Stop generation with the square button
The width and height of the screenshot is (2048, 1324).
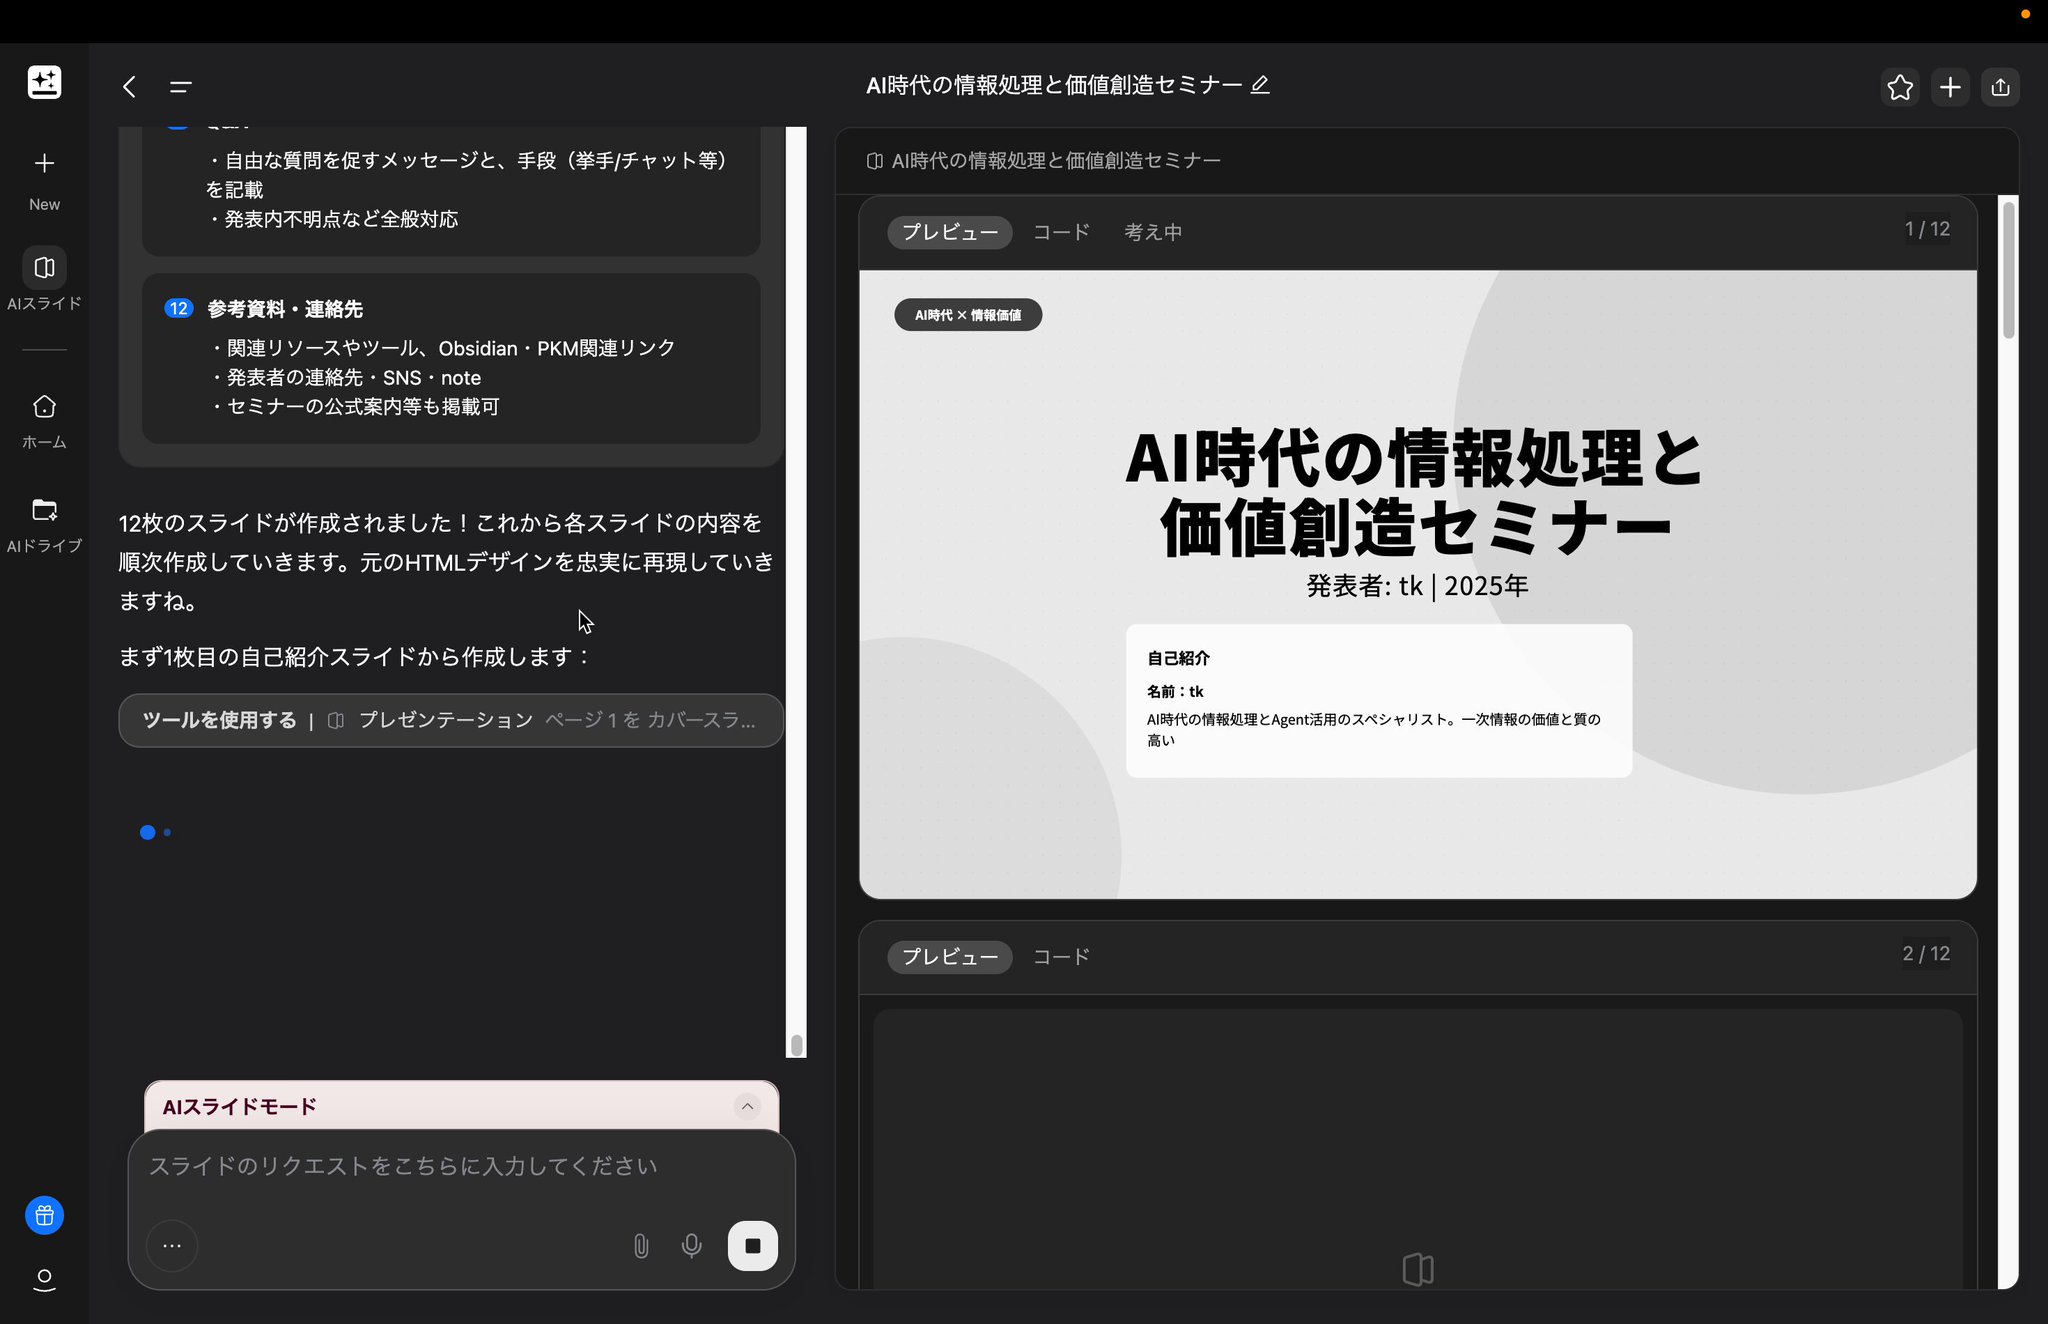(x=753, y=1245)
